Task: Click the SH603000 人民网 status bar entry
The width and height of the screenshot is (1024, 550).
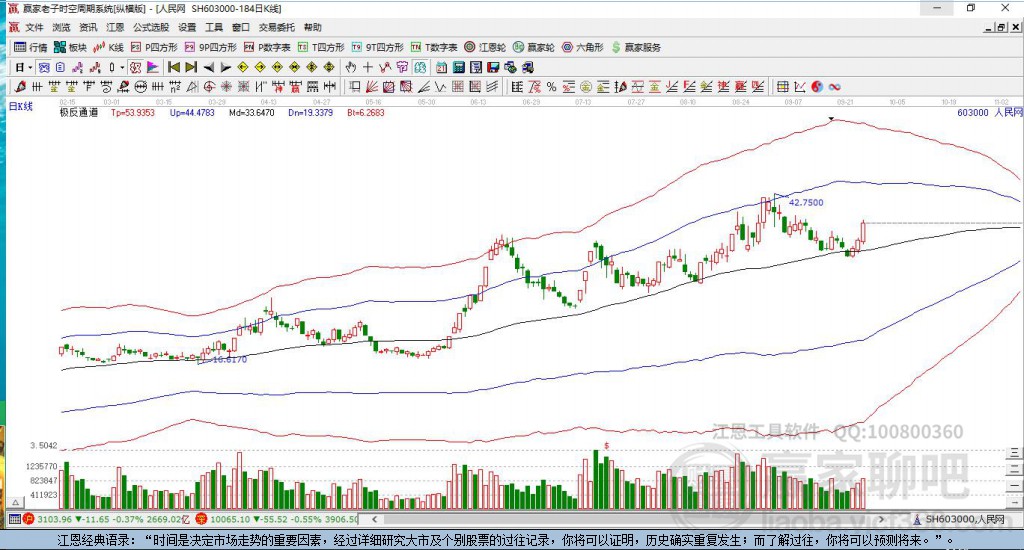Action: tap(963, 520)
